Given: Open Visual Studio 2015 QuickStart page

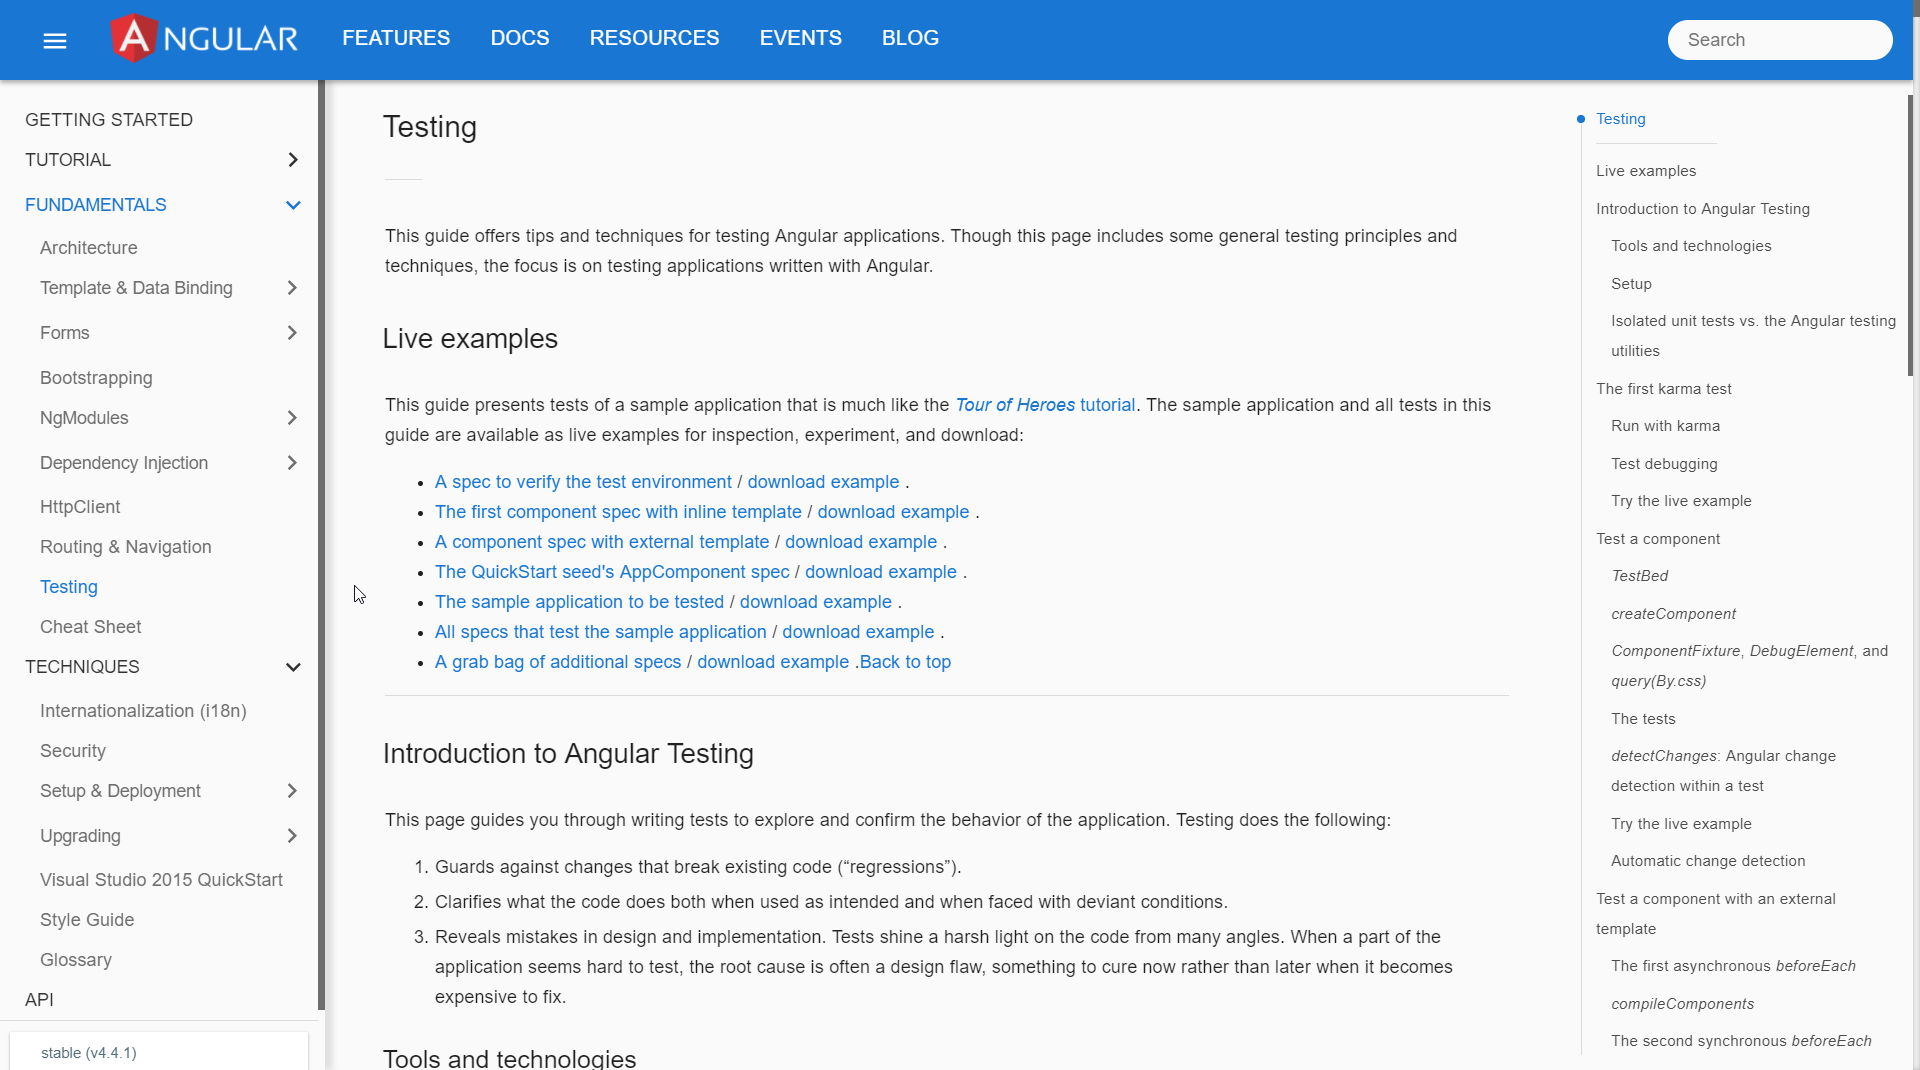Looking at the screenshot, I should tap(161, 880).
